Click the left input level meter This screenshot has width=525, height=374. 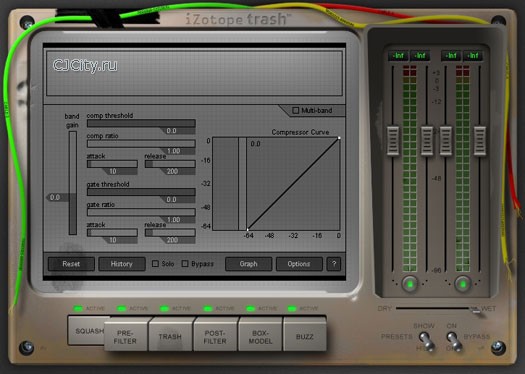409,168
